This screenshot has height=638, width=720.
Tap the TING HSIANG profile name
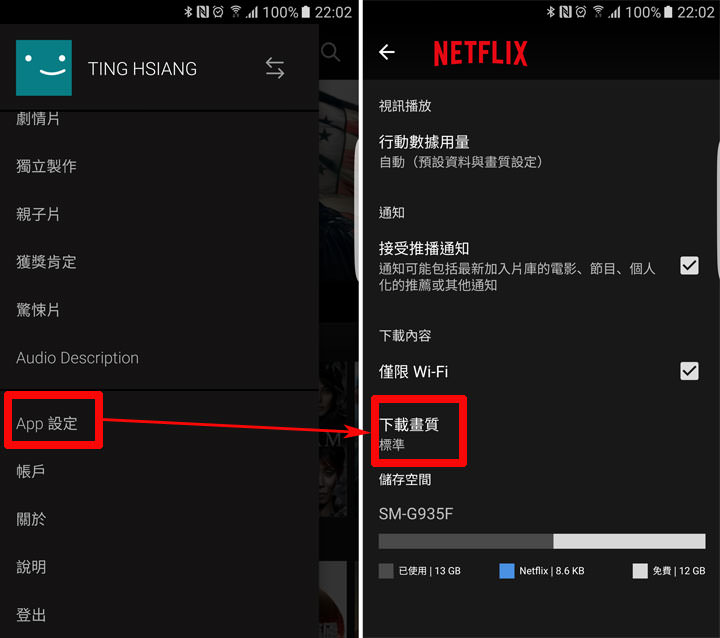[x=142, y=69]
